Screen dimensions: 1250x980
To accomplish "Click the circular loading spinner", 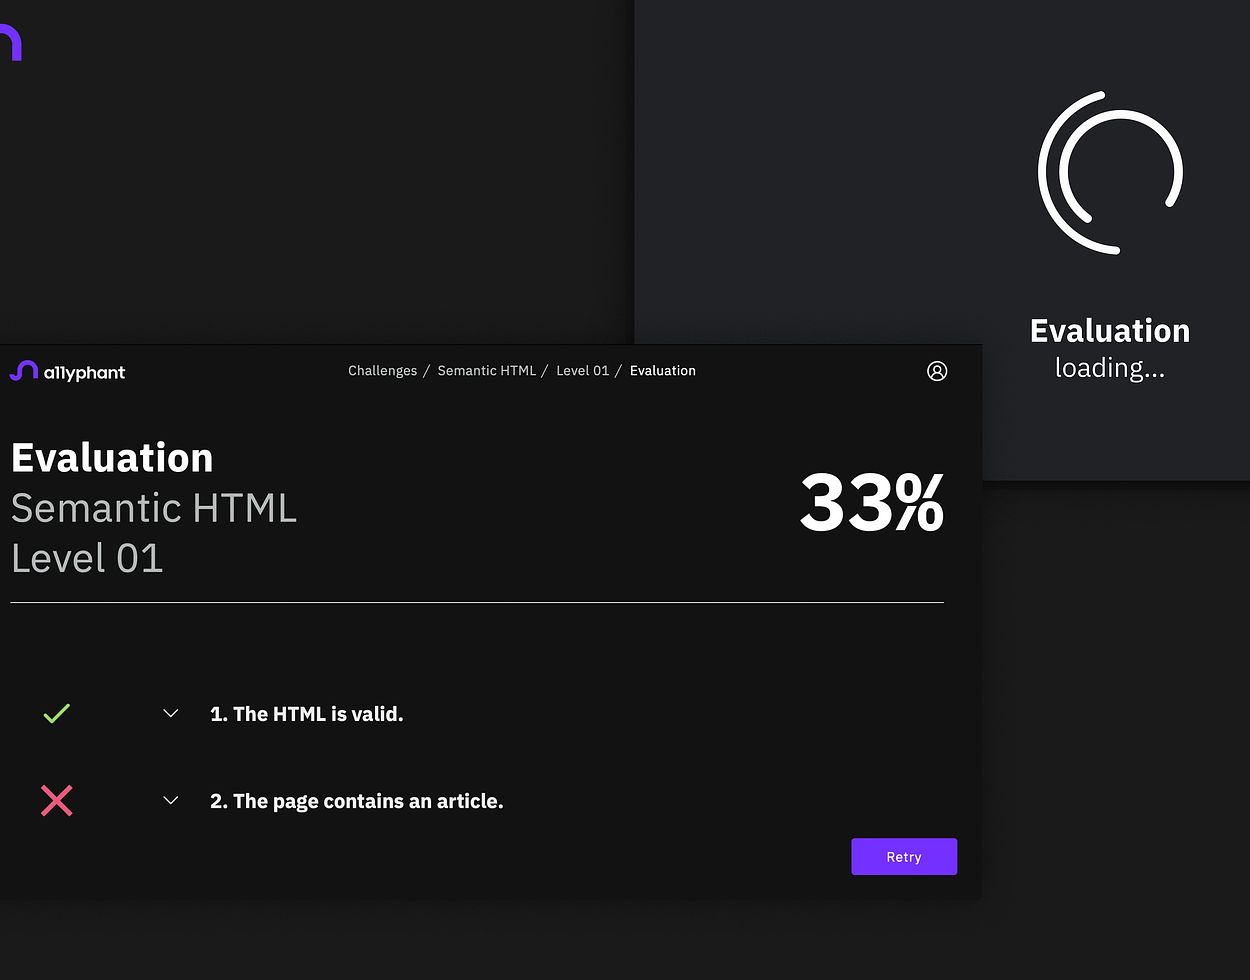I will point(1110,173).
